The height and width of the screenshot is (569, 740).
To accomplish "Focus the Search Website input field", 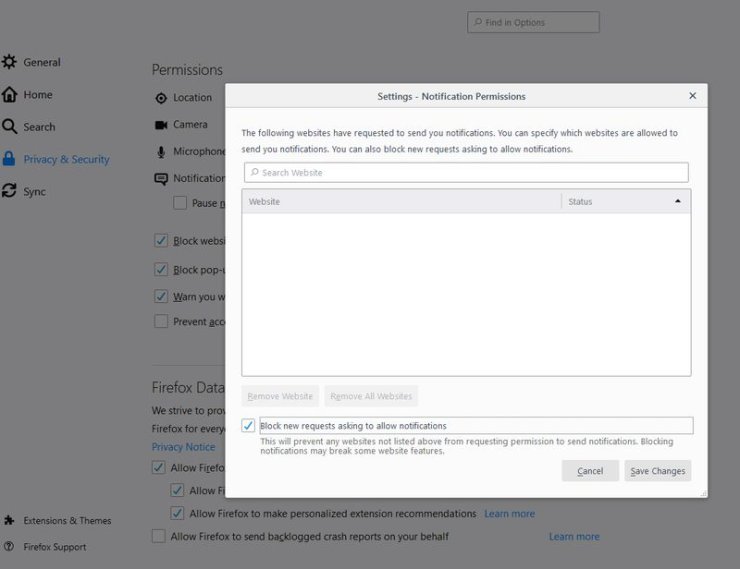I will pos(466,173).
